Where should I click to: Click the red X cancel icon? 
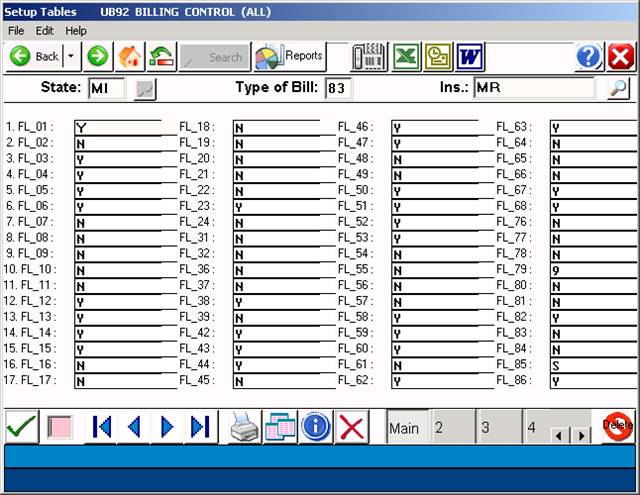point(351,427)
